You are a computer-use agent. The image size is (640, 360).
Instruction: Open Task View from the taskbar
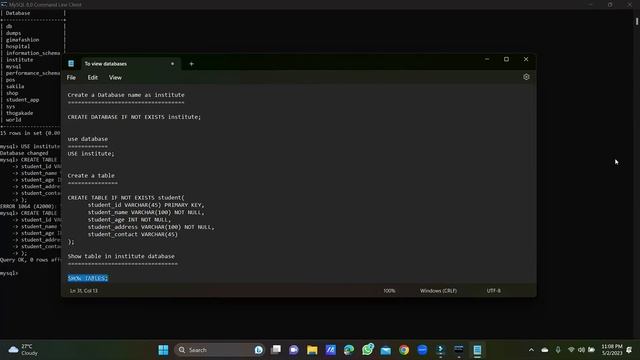(276, 350)
